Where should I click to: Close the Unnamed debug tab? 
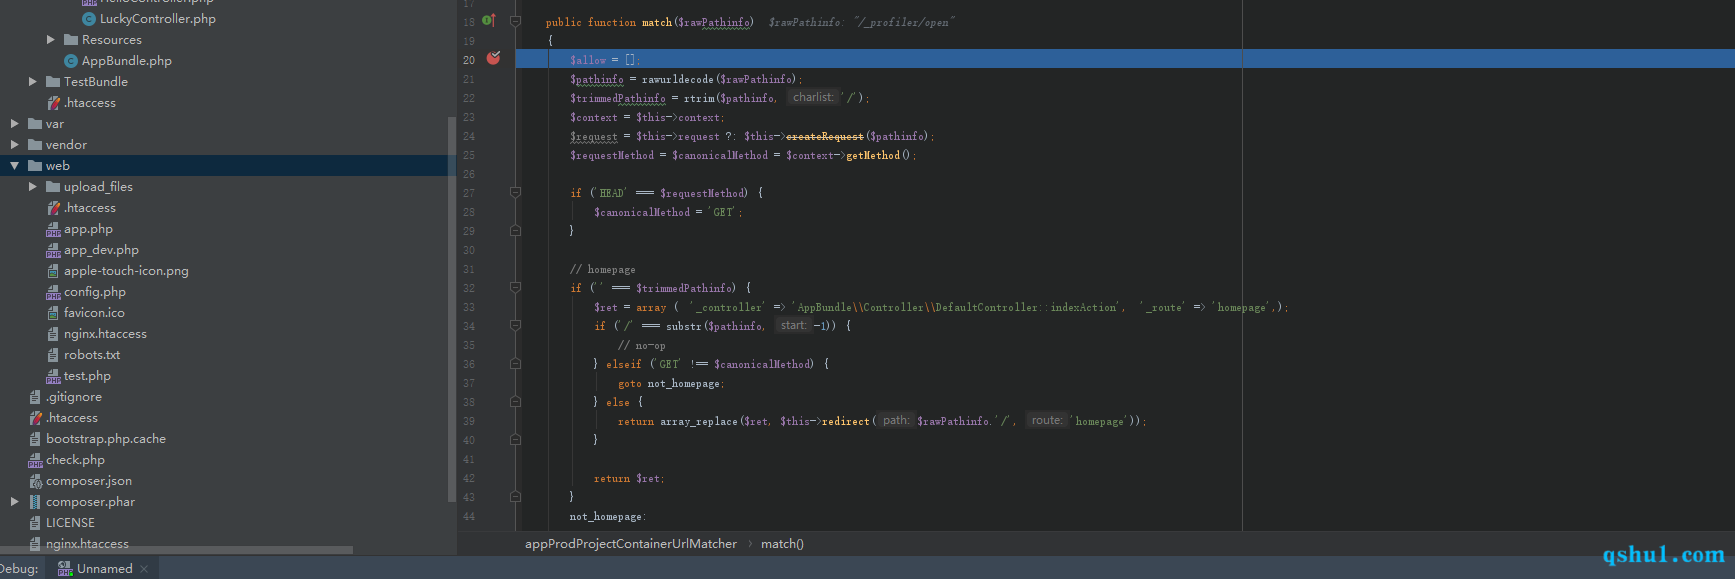click(x=144, y=569)
